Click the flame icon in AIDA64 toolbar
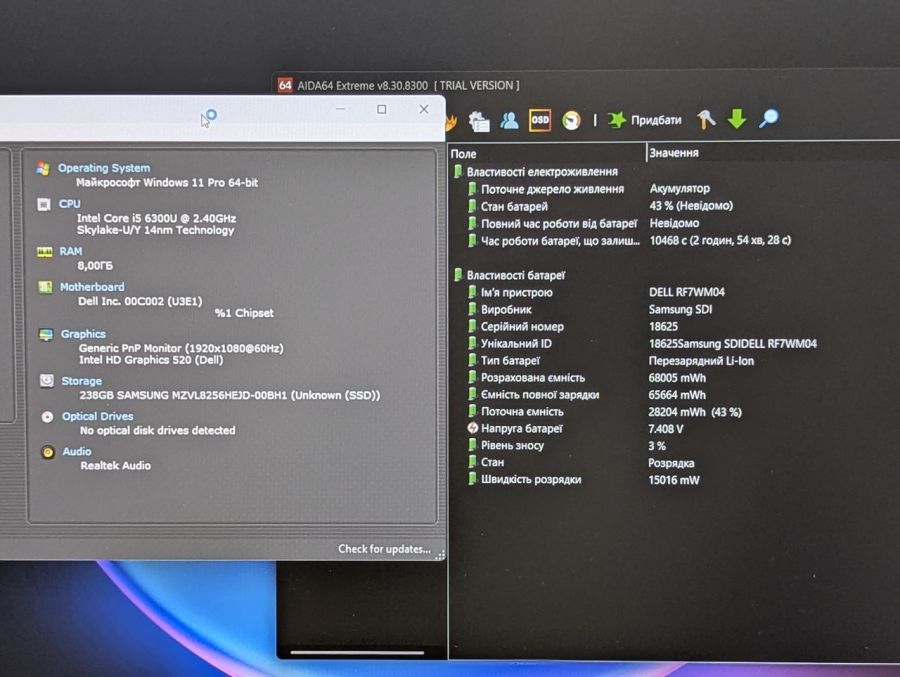Viewport: 900px width, 677px height. tap(452, 121)
